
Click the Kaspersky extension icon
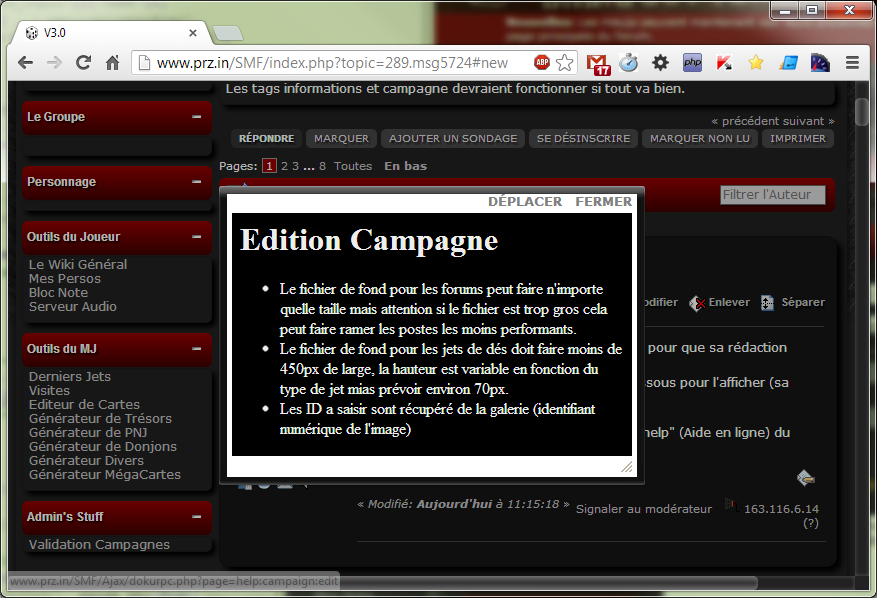[724, 62]
